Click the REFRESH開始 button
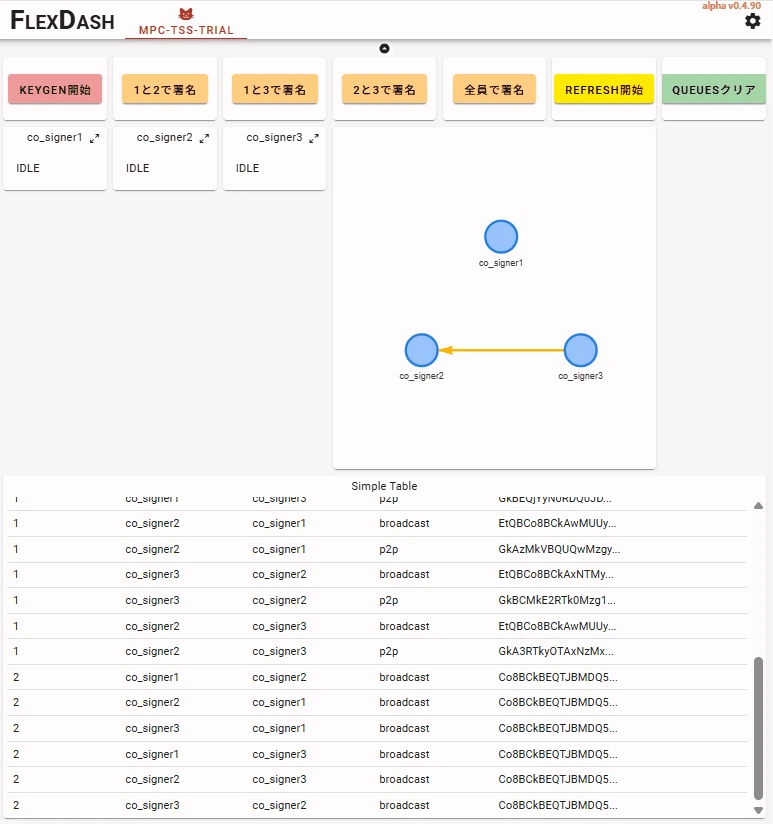Viewport: 773px width, 824px height. [x=604, y=89]
